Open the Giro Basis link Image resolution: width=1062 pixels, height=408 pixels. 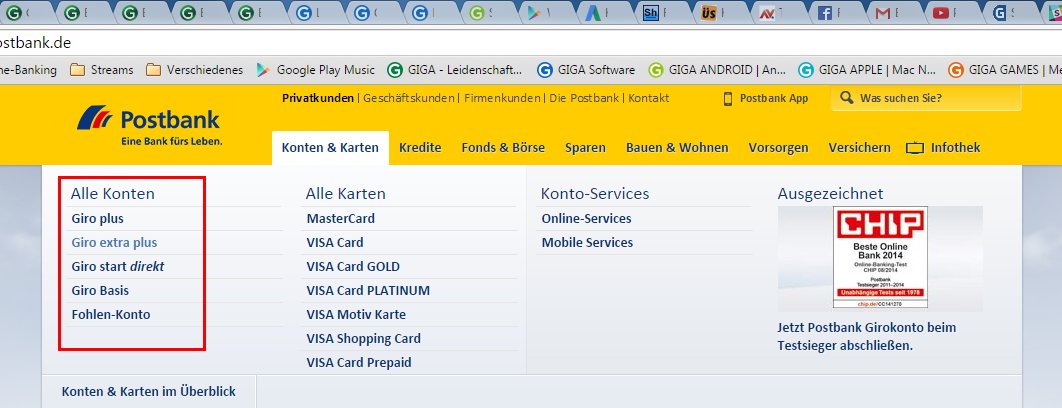(100, 291)
